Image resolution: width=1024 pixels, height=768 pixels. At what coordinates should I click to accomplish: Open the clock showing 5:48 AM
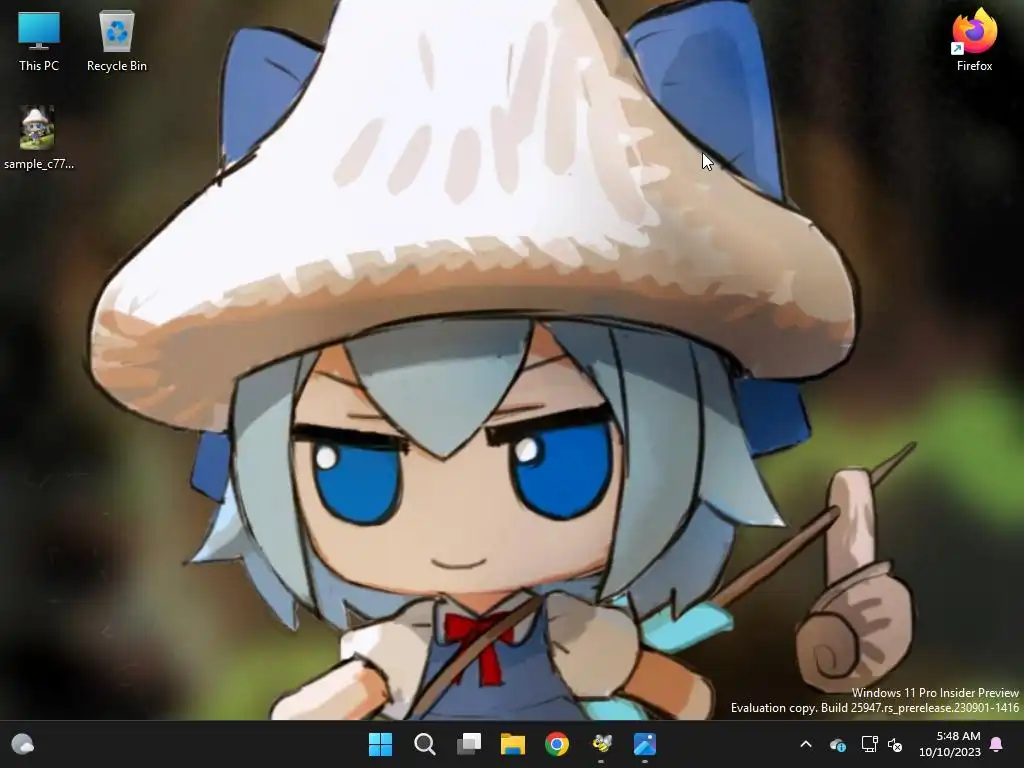tap(950, 744)
